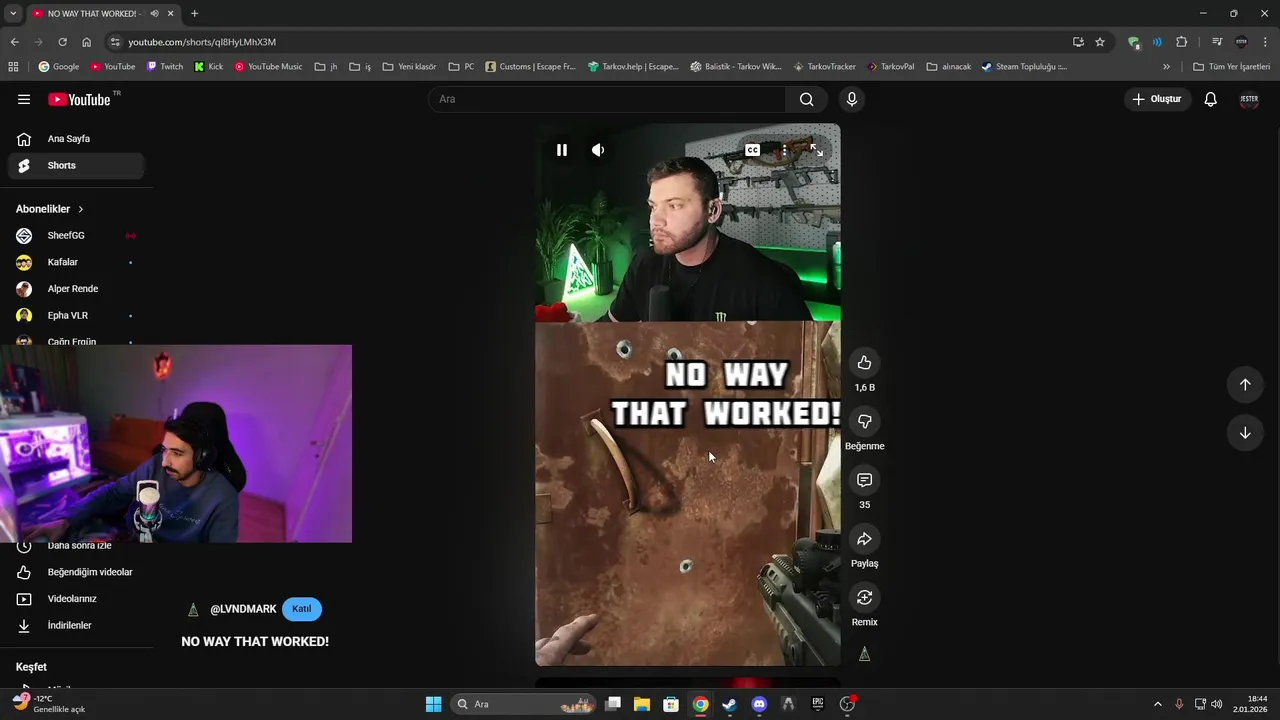Open the YouTube hamburger guide menu
Viewport: 1280px width, 720px height.
click(x=24, y=99)
